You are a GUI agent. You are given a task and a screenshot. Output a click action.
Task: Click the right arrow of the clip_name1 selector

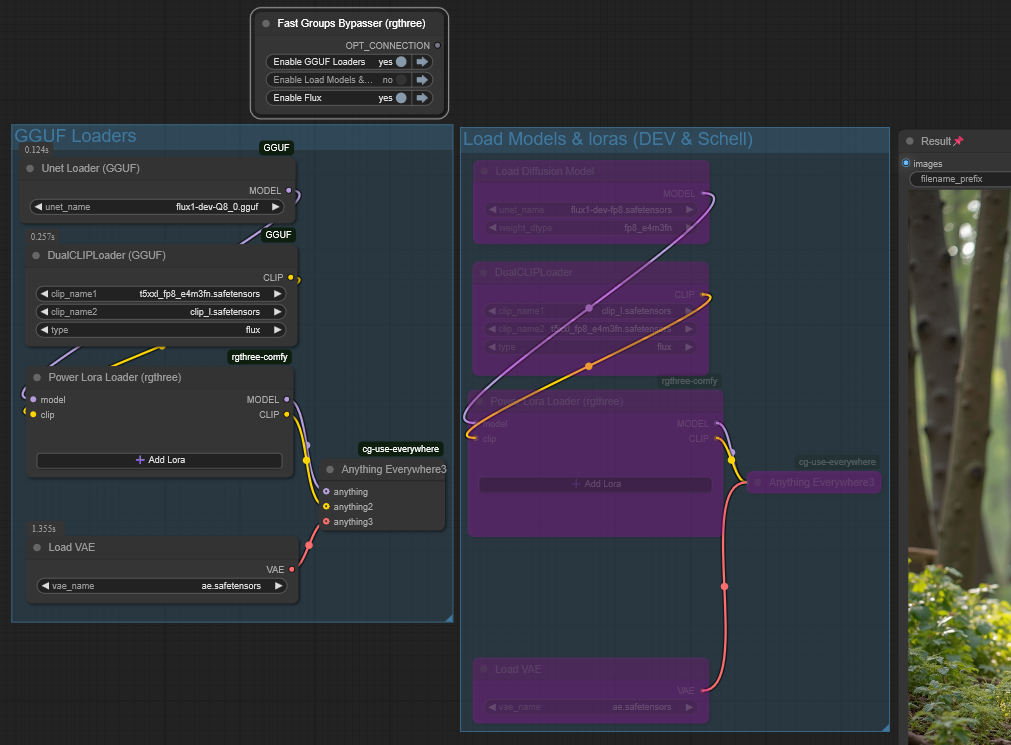(x=277, y=294)
